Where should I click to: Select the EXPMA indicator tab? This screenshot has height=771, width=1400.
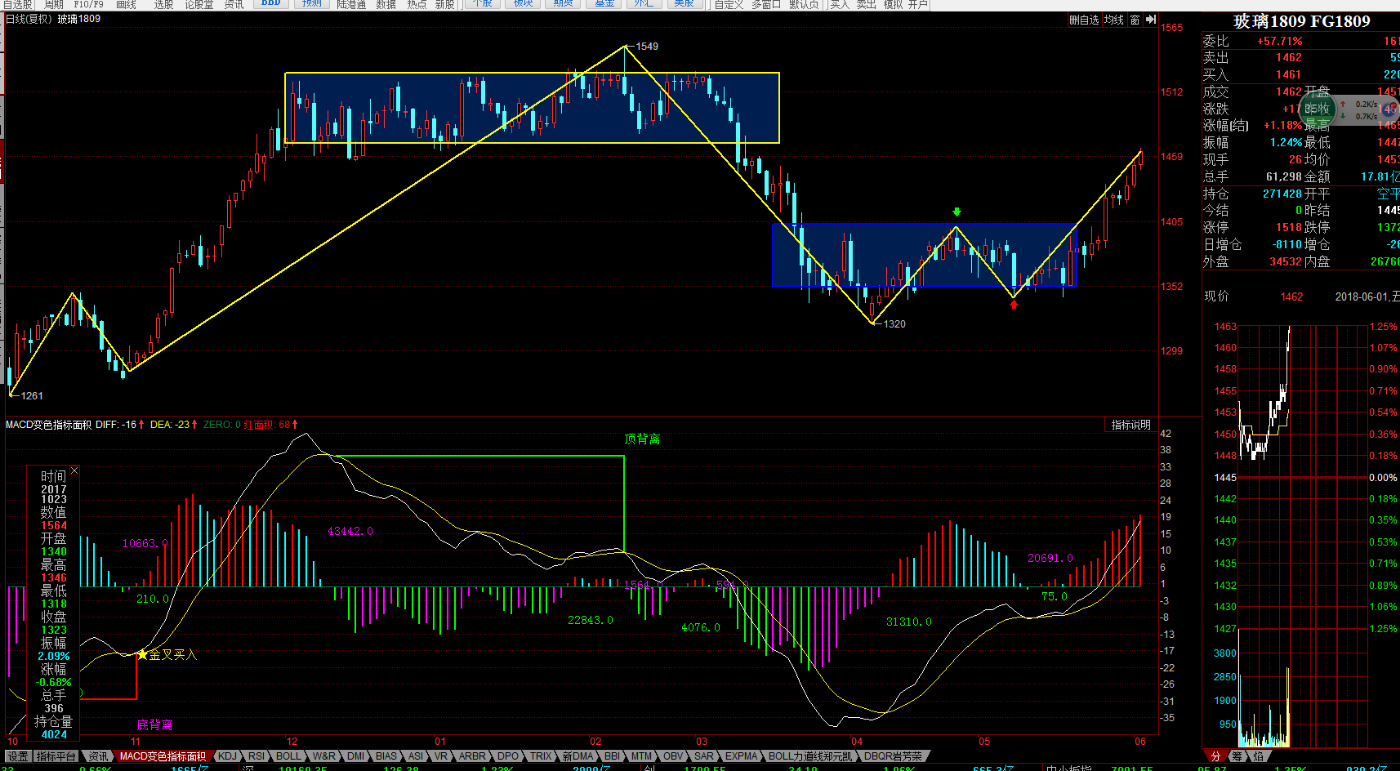click(x=741, y=756)
